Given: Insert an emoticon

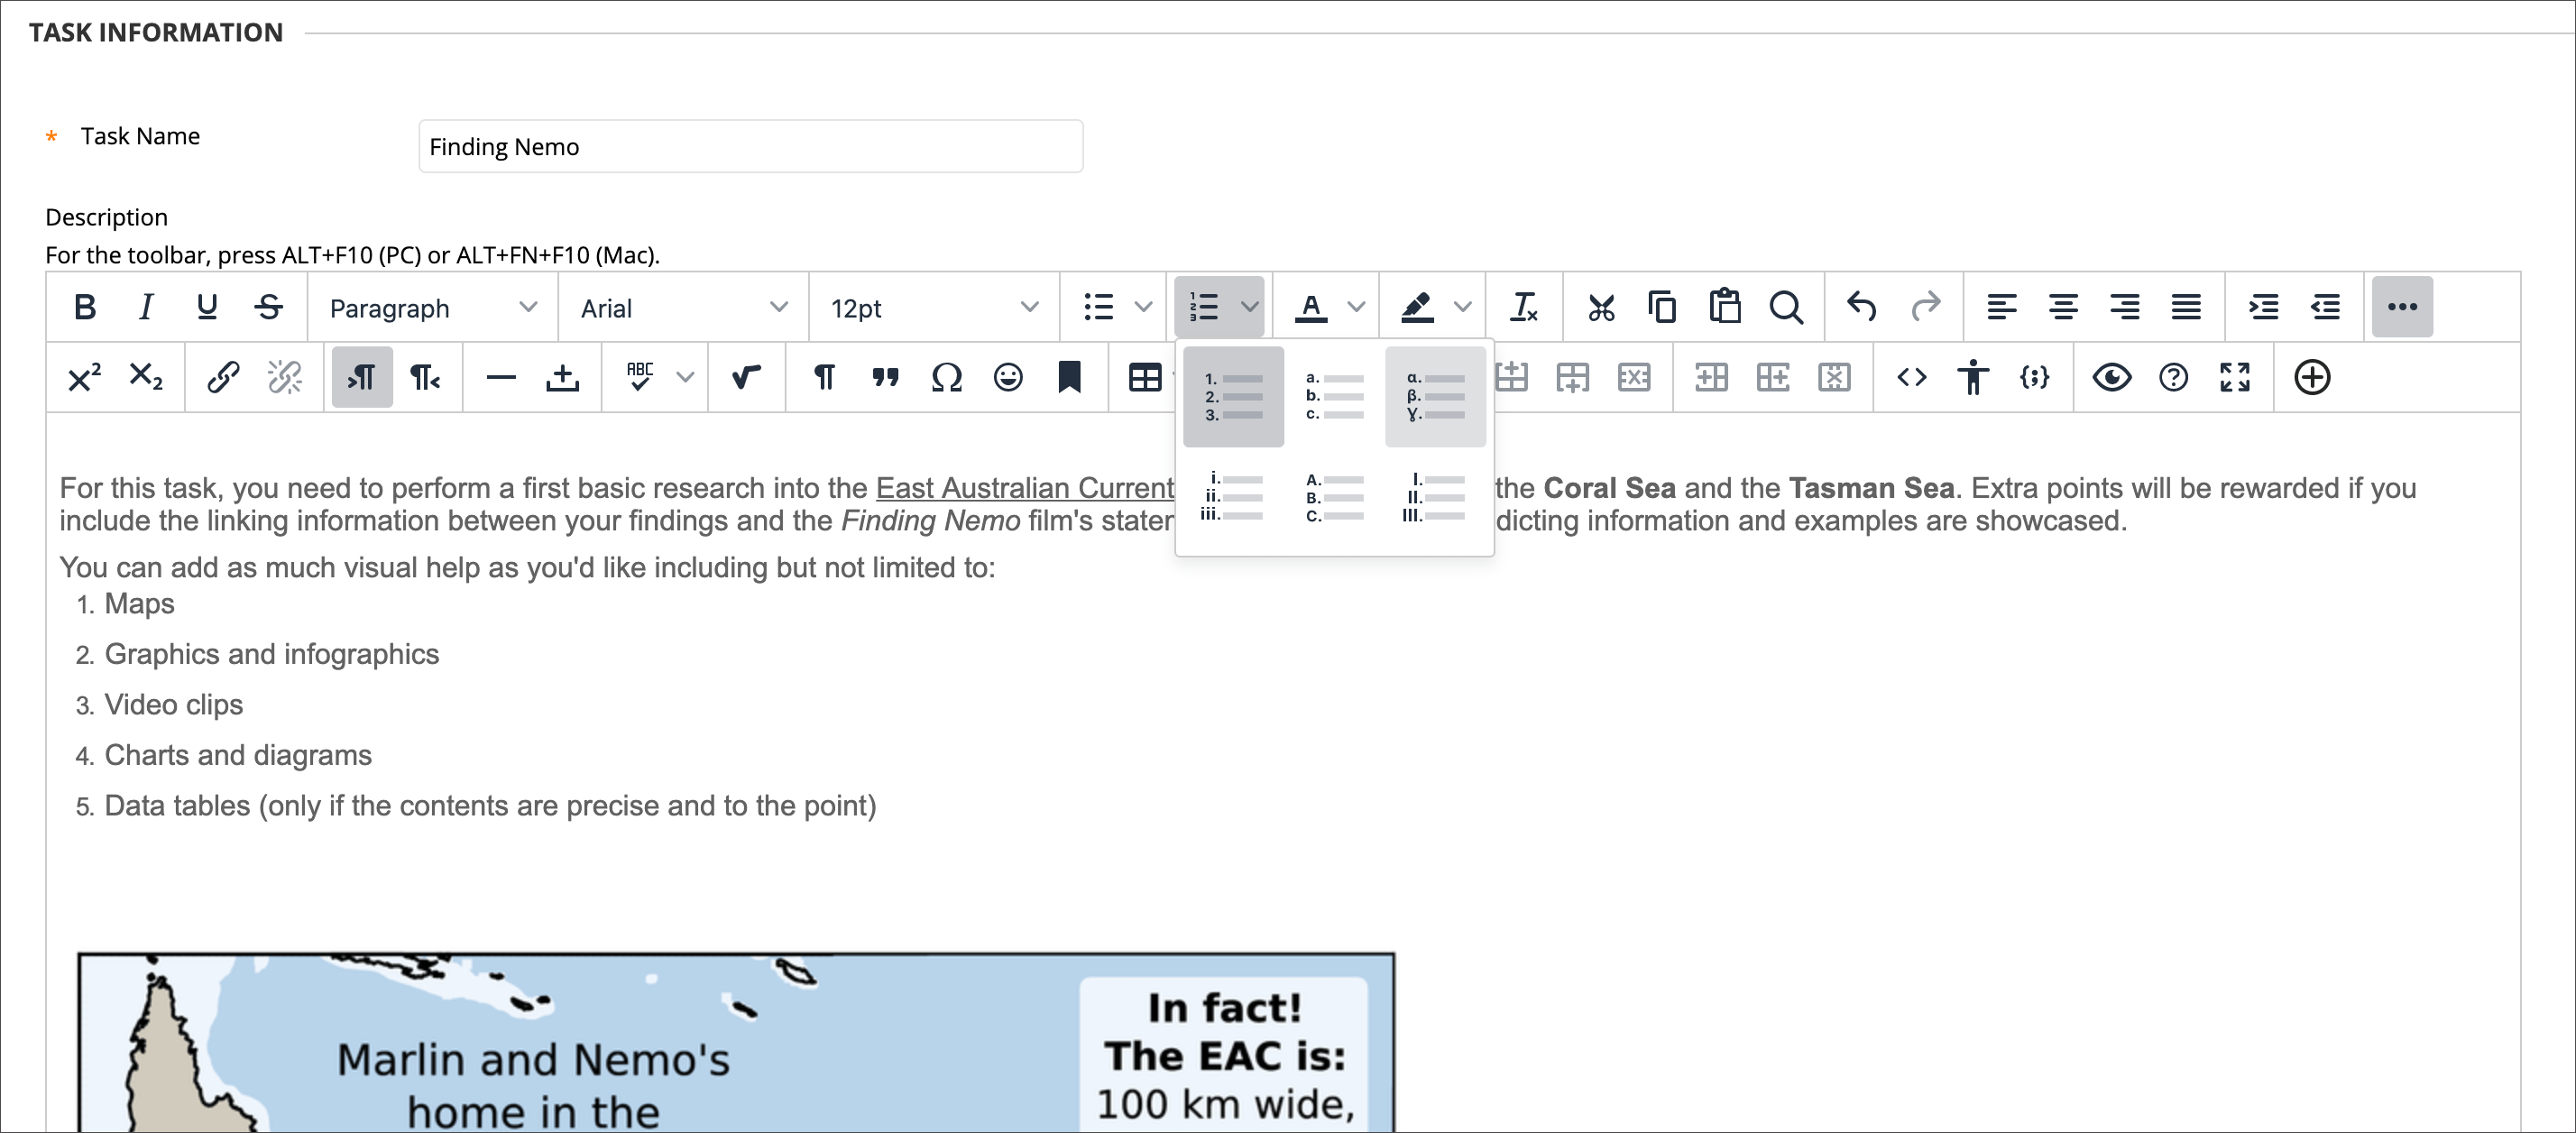Looking at the screenshot, I should [x=1008, y=377].
